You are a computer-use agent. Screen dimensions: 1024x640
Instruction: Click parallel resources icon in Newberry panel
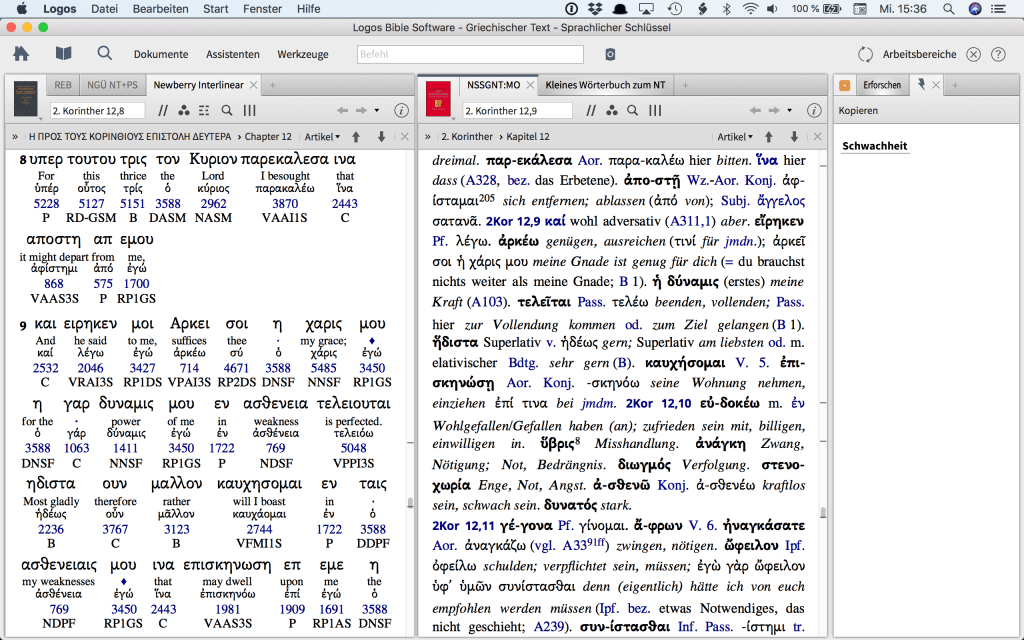(x=161, y=110)
